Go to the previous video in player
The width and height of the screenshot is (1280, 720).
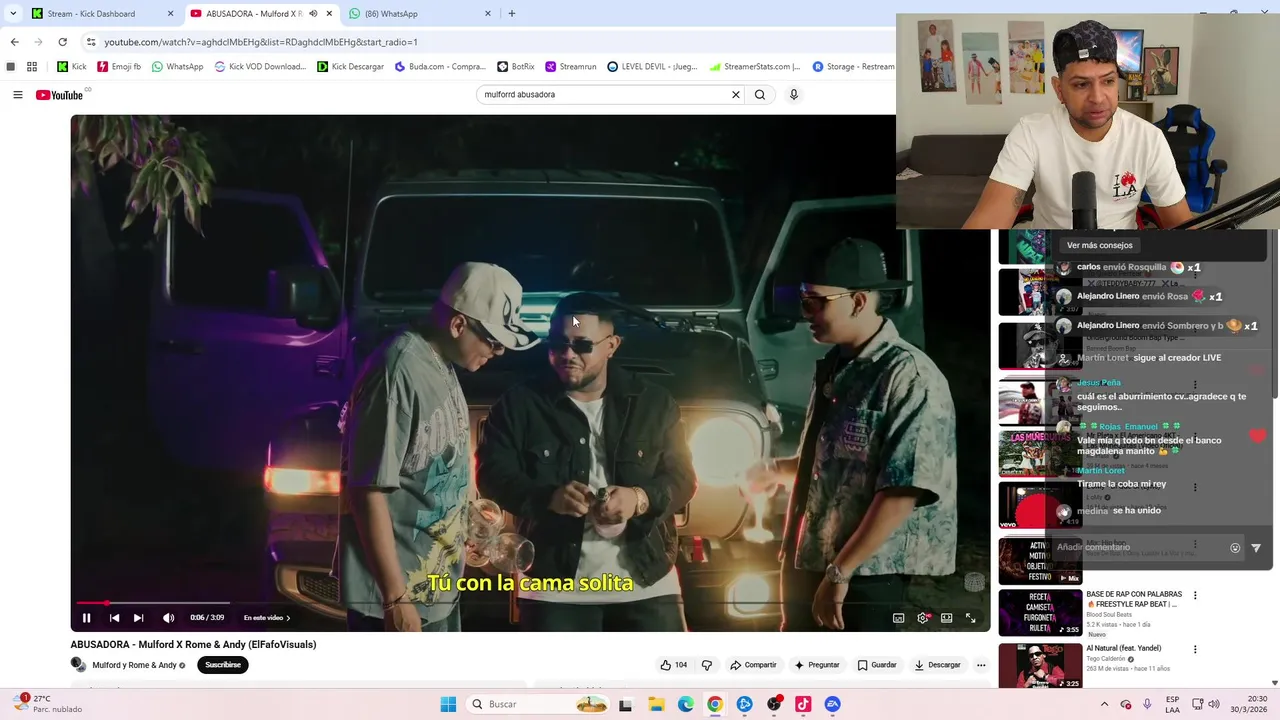pos(114,618)
